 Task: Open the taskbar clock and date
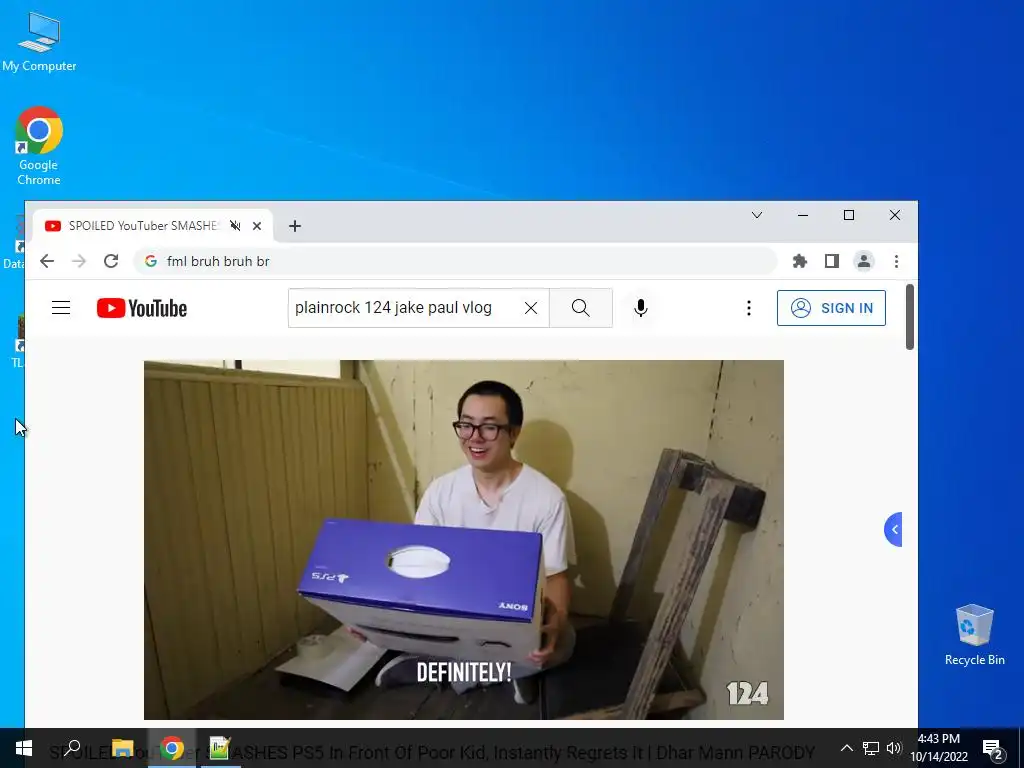(x=938, y=748)
